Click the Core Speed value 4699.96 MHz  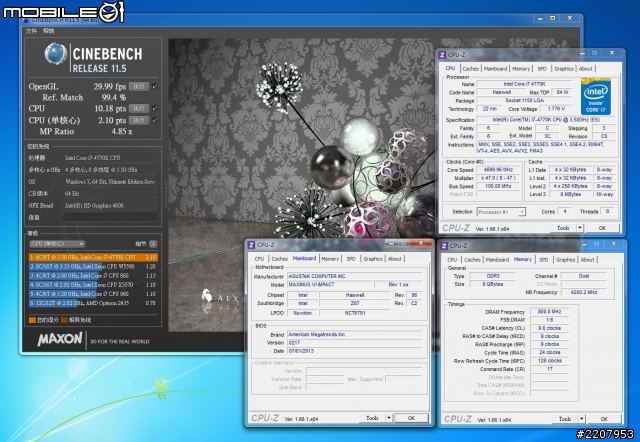[x=498, y=170]
